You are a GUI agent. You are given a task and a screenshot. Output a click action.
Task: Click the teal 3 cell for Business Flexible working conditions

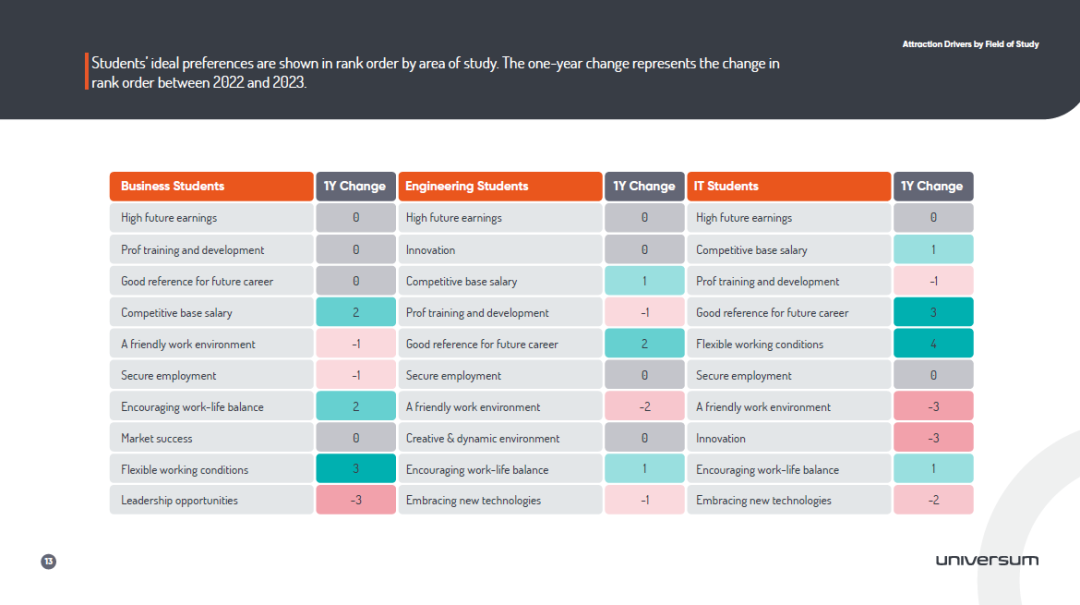point(355,469)
